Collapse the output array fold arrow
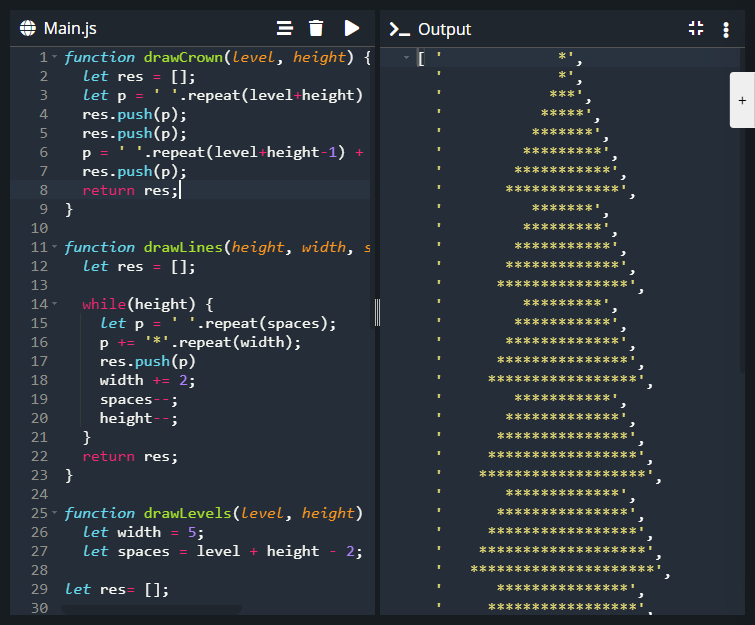The height and width of the screenshot is (625, 755). pos(406,57)
